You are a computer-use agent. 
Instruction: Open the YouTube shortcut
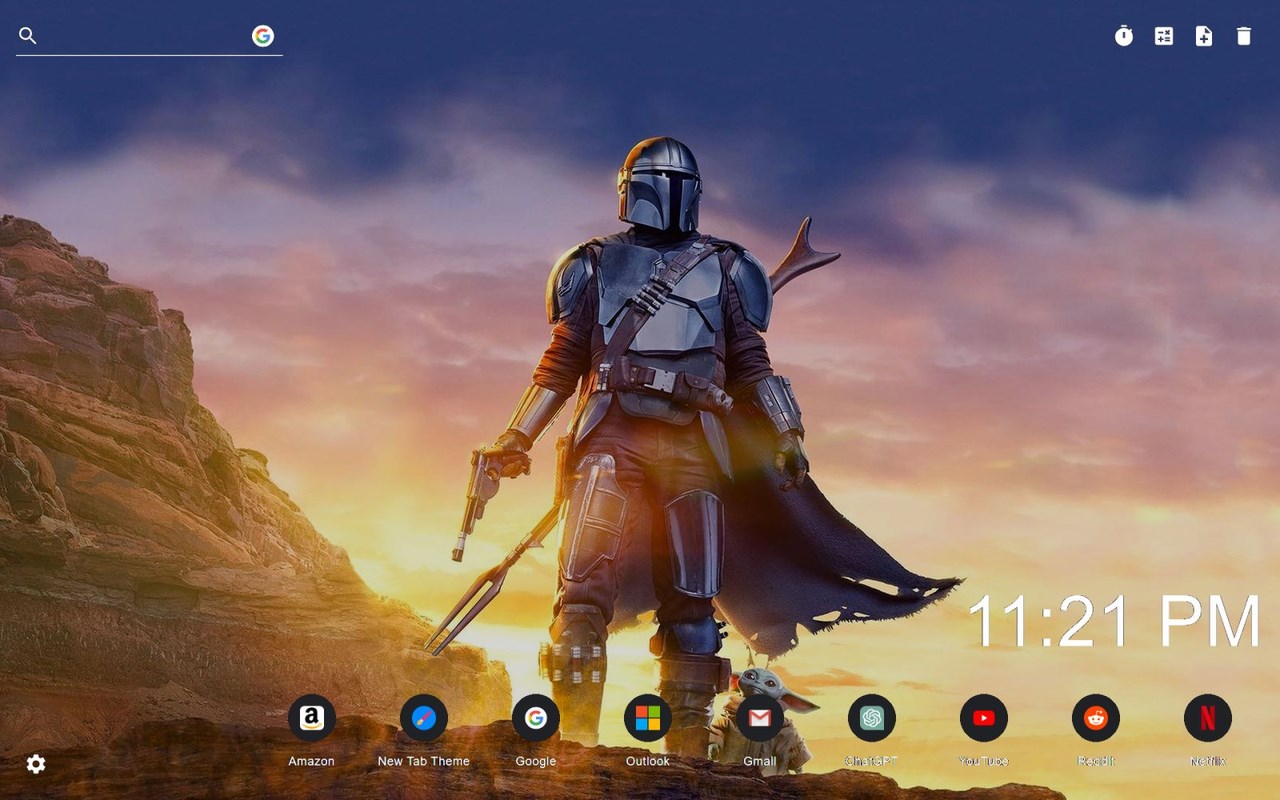coord(984,718)
